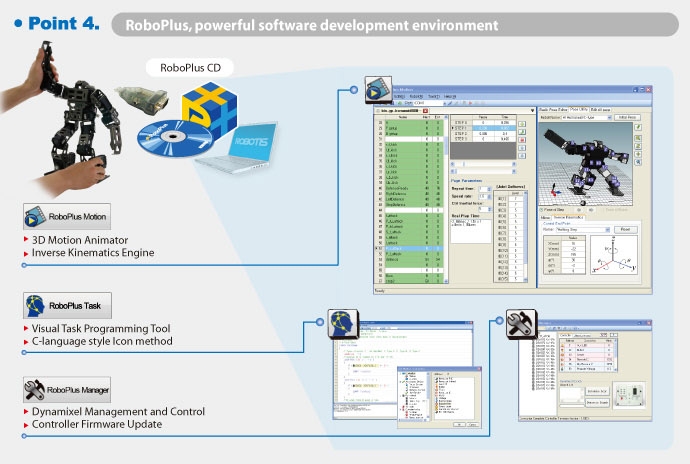Select the highlighted STEP 1 row
Viewport: 690px width, 464px height.
click(x=484, y=128)
